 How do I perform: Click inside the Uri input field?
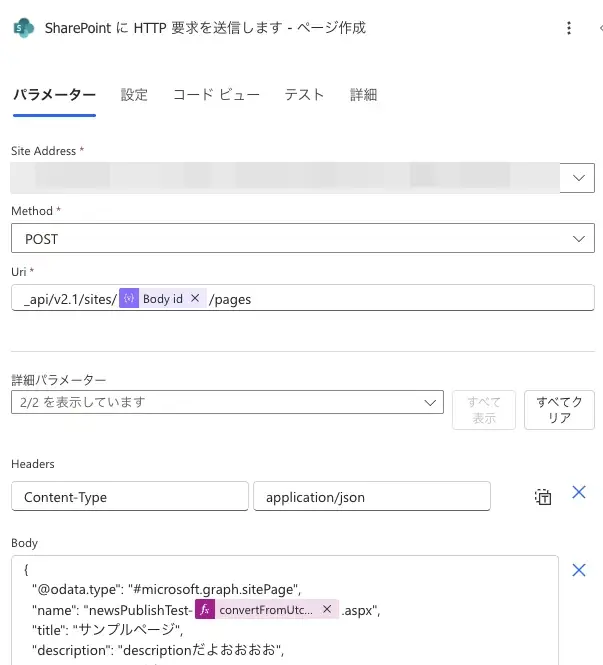(x=303, y=298)
